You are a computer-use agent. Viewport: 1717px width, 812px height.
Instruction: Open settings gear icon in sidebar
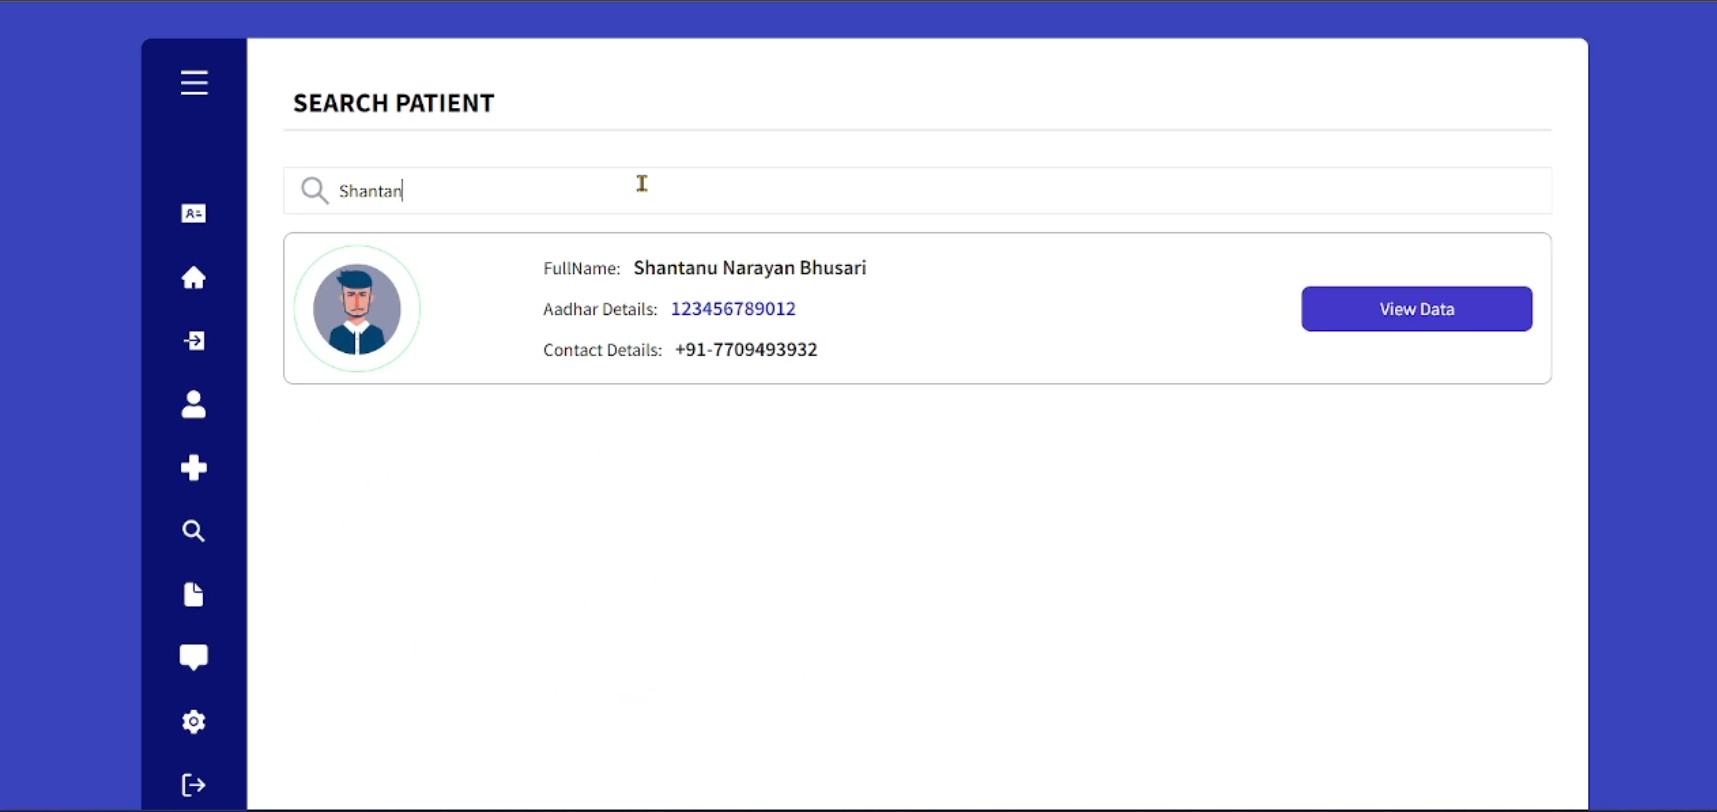194,722
